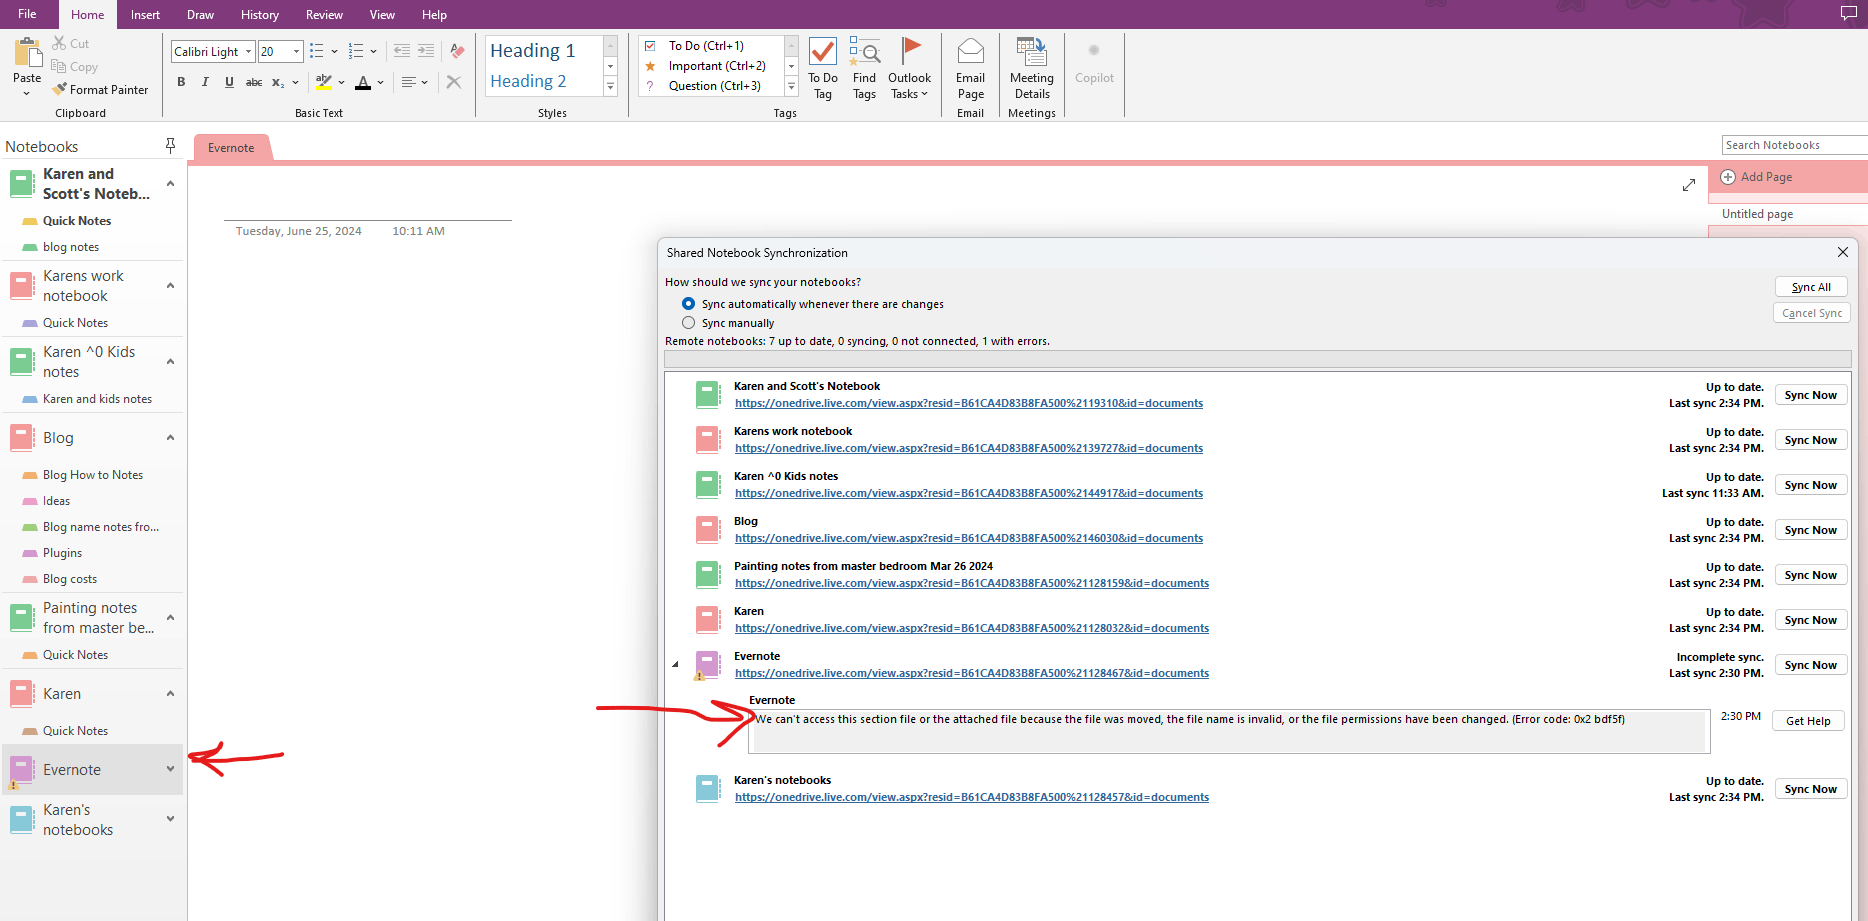Viewport: 1868px width, 921px height.
Task: Click the Paste clipboard icon
Action: (x=27, y=52)
